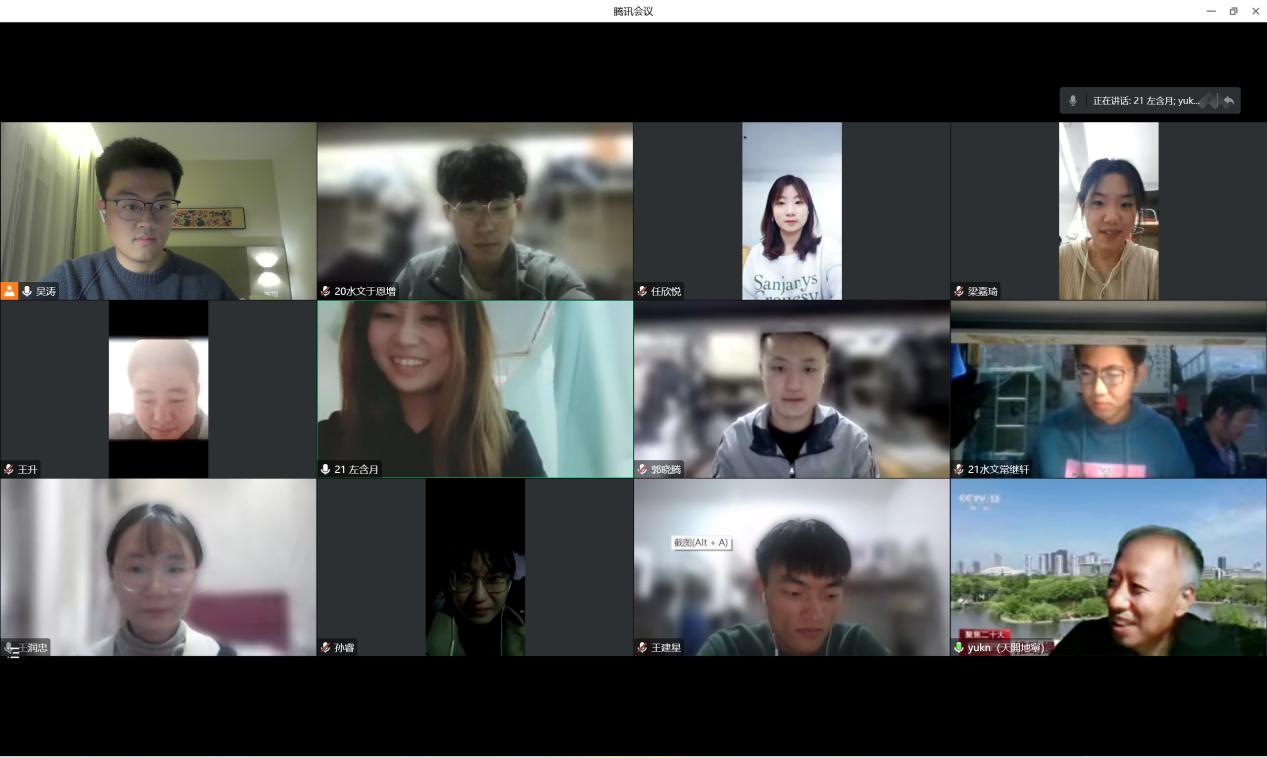This screenshot has width=1267, height=758.
Task: Restore down the meeting window
Action: 1233,11
